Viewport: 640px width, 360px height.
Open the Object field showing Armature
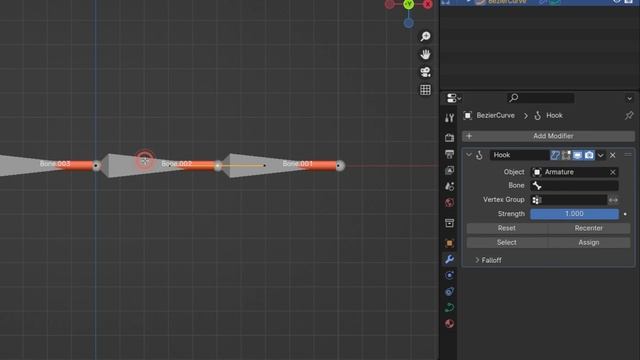tap(574, 172)
